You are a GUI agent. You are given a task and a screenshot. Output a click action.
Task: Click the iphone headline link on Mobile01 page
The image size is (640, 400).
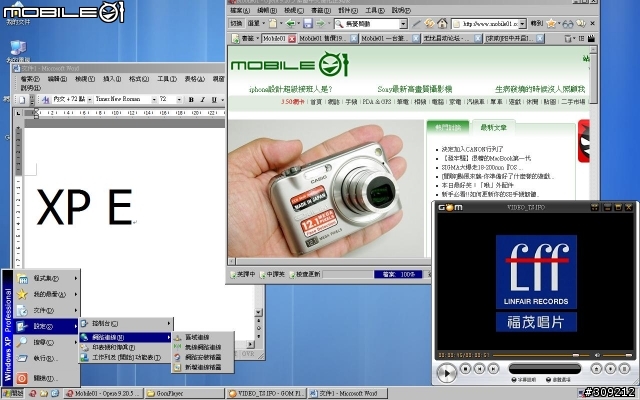click(291, 89)
